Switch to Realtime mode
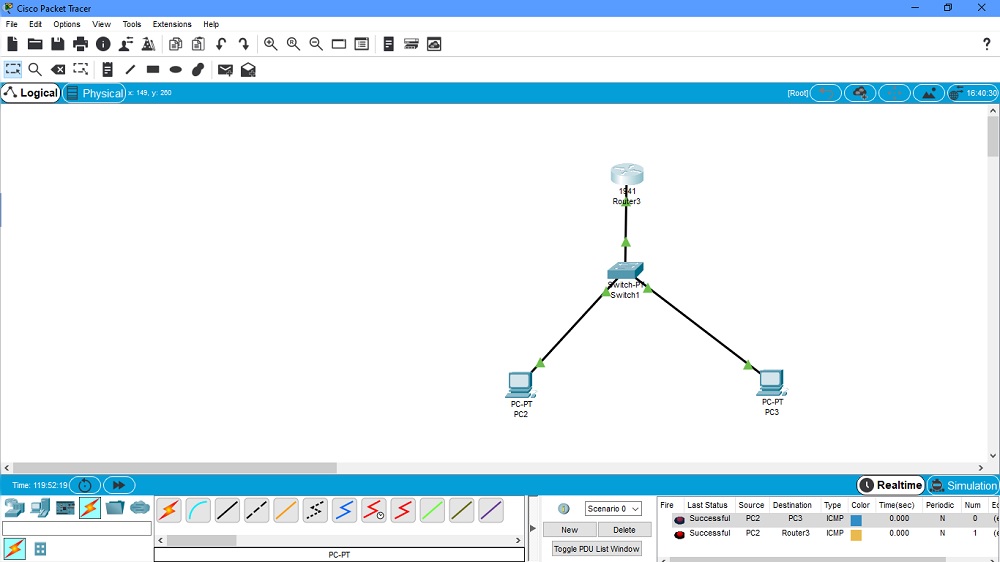Screen dimensions: 1000x562 (891, 485)
